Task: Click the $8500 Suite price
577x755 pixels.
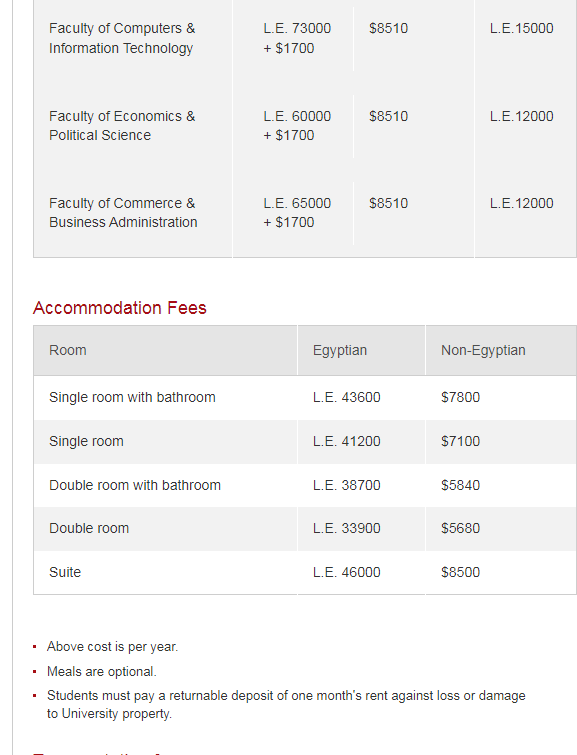Action: tap(460, 572)
